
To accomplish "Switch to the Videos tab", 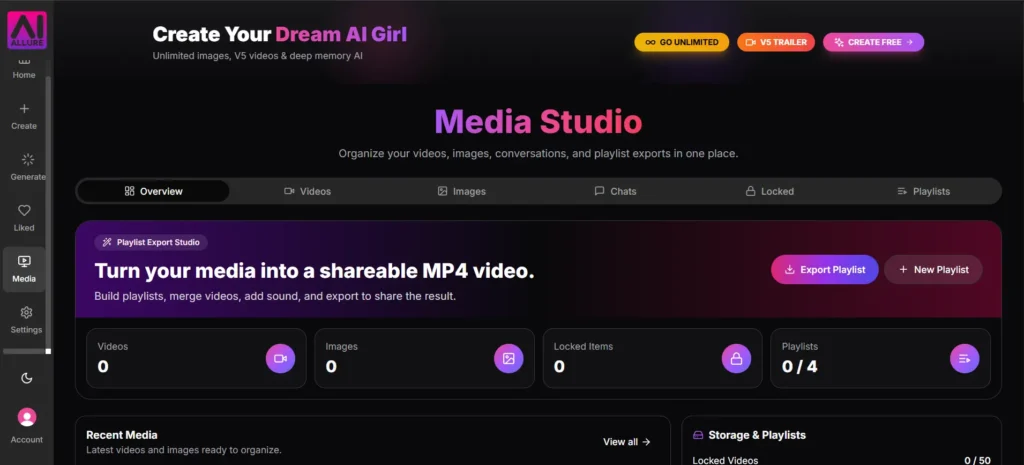I will click(x=308, y=191).
